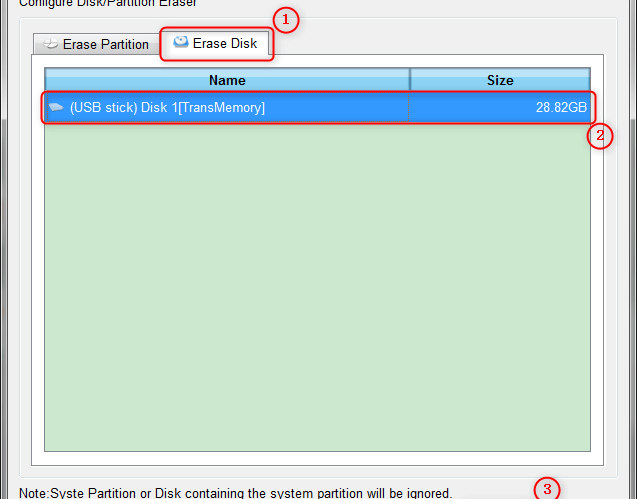Click the [TransMemory] label in the disk row

pyautogui.click(x=221, y=108)
